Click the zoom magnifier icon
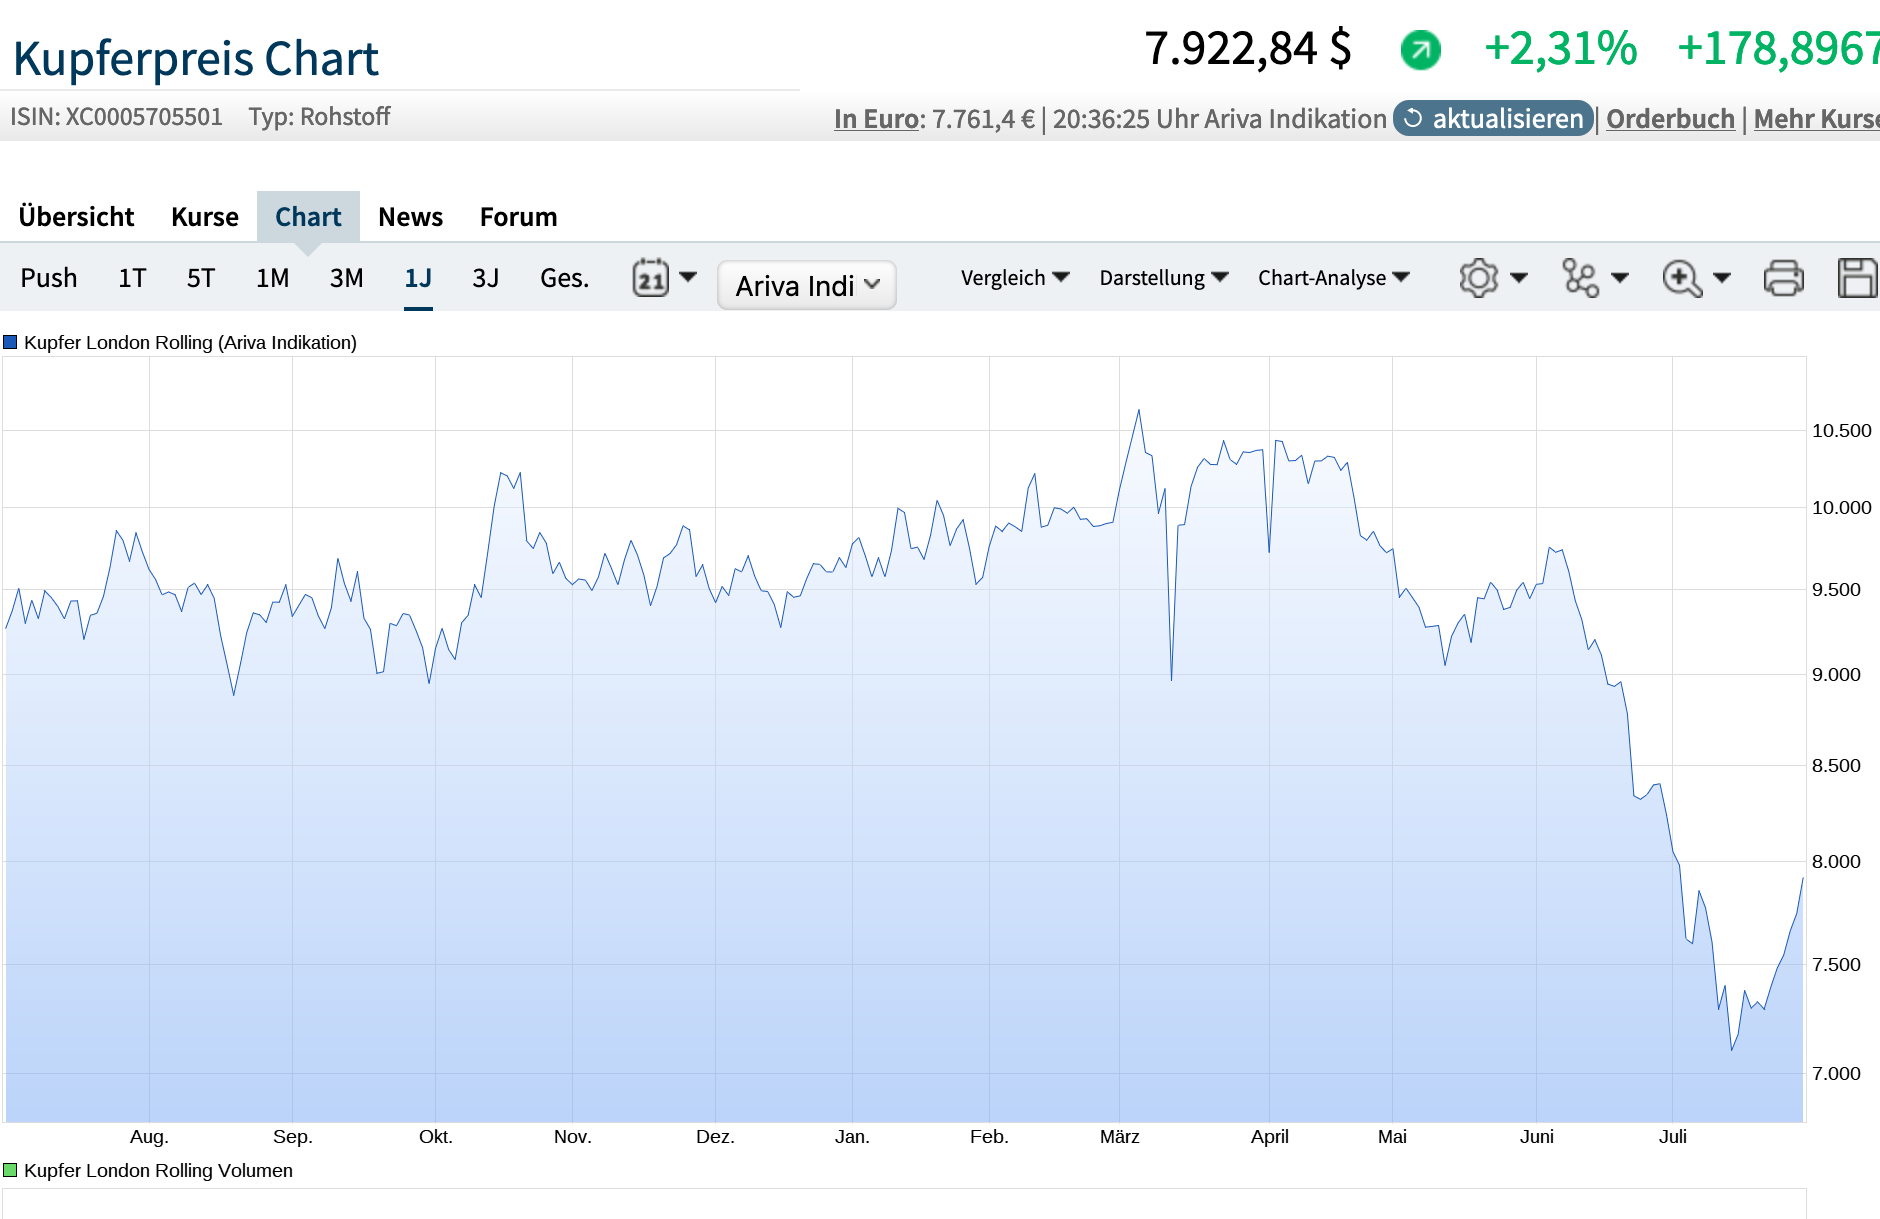Screen dimensions: 1880x1219 pyautogui.click(x=1682, y=278)
